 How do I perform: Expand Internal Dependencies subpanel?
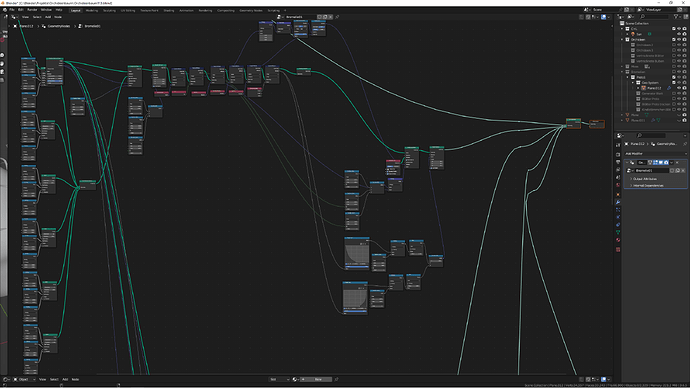[x=647, y=185]
